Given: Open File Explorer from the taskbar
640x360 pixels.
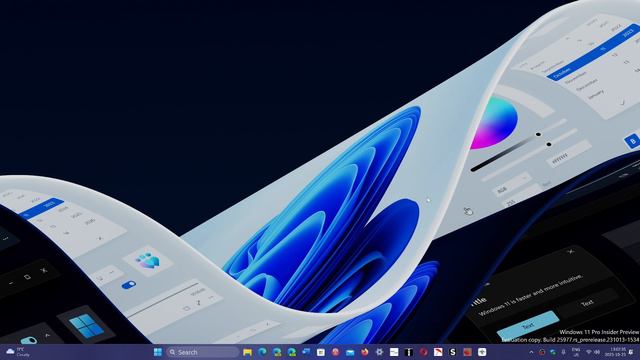Looking at the screenshot, I should (x=247, y=352).
